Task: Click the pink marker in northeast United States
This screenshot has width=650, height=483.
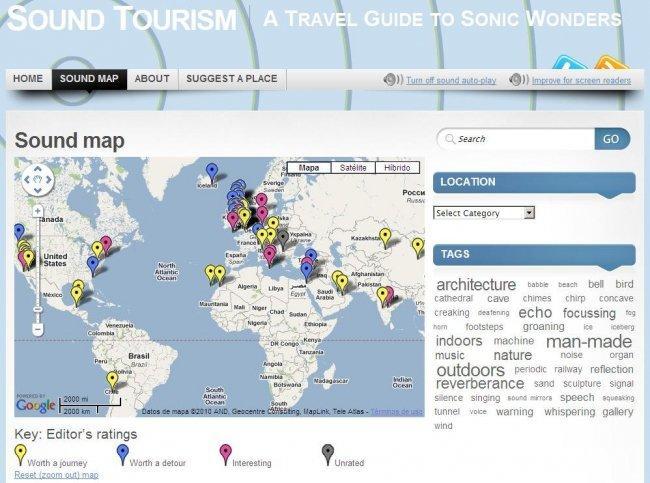Action: (x=107, y=244)
